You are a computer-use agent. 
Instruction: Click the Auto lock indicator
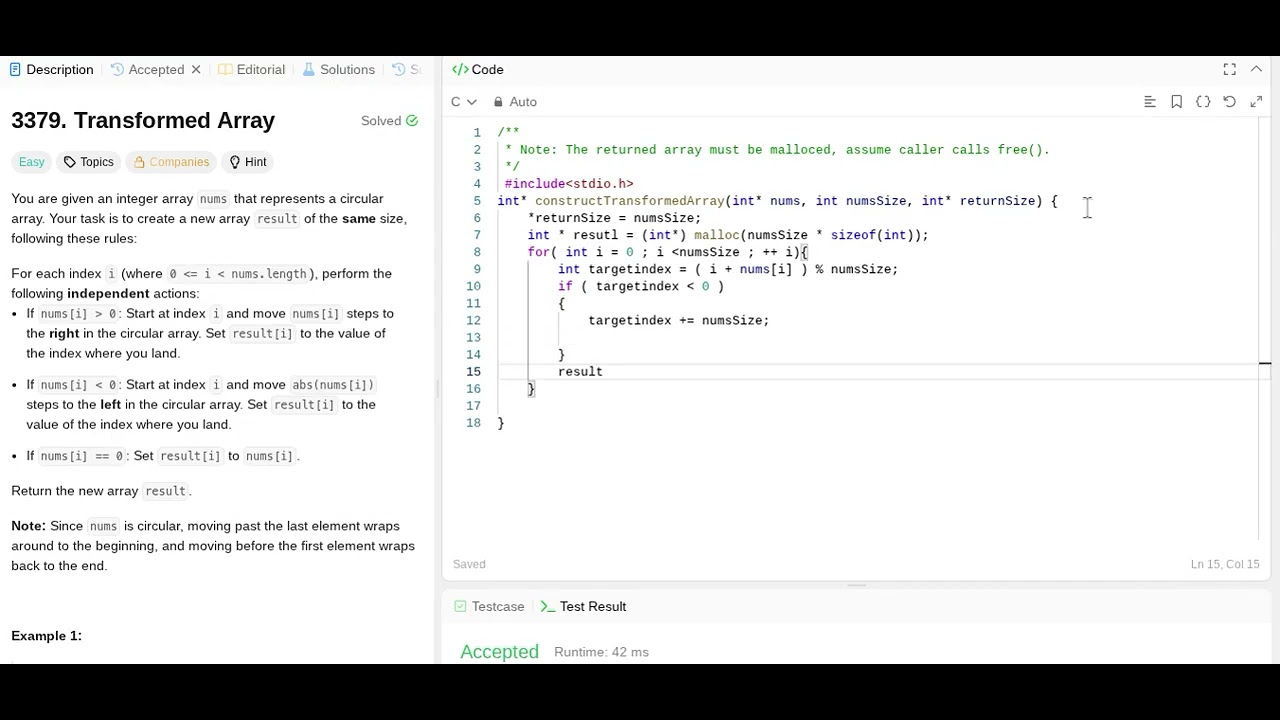tap(515, 102)
